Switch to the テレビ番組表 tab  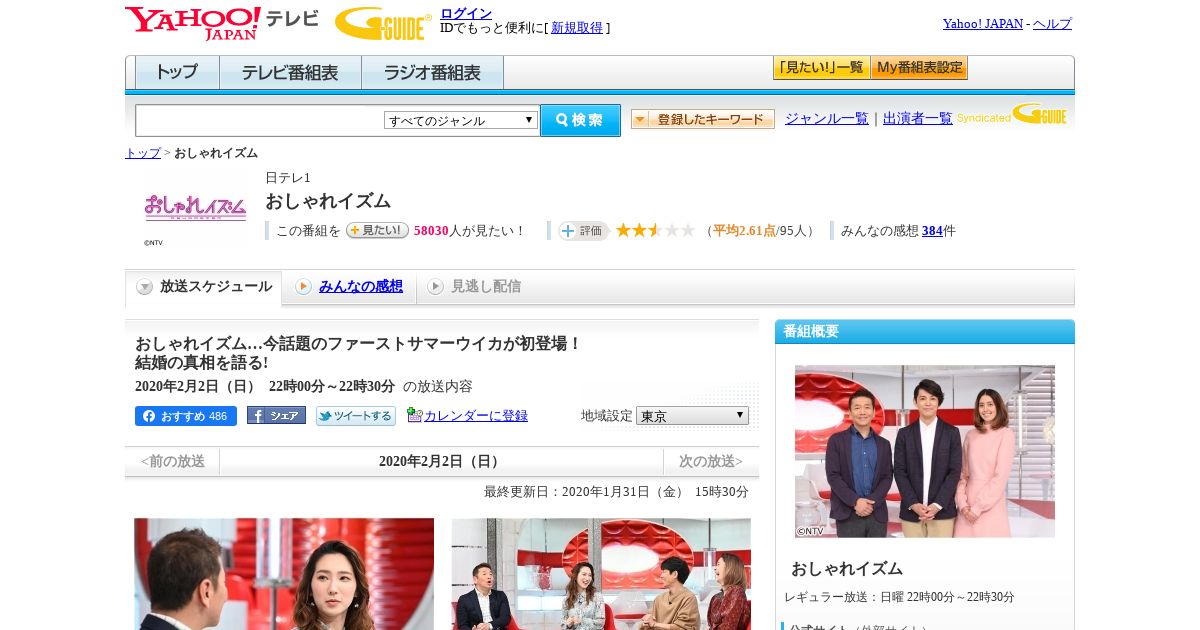point(290,72)
